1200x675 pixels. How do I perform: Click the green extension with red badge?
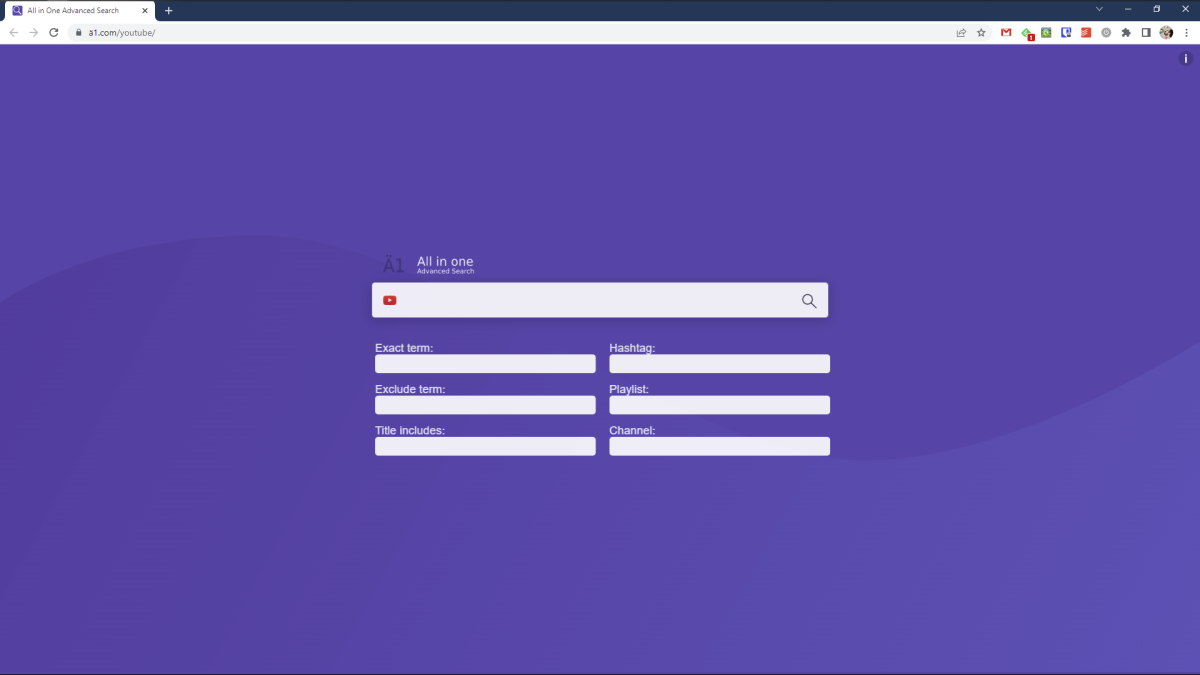coord(1027,33)
